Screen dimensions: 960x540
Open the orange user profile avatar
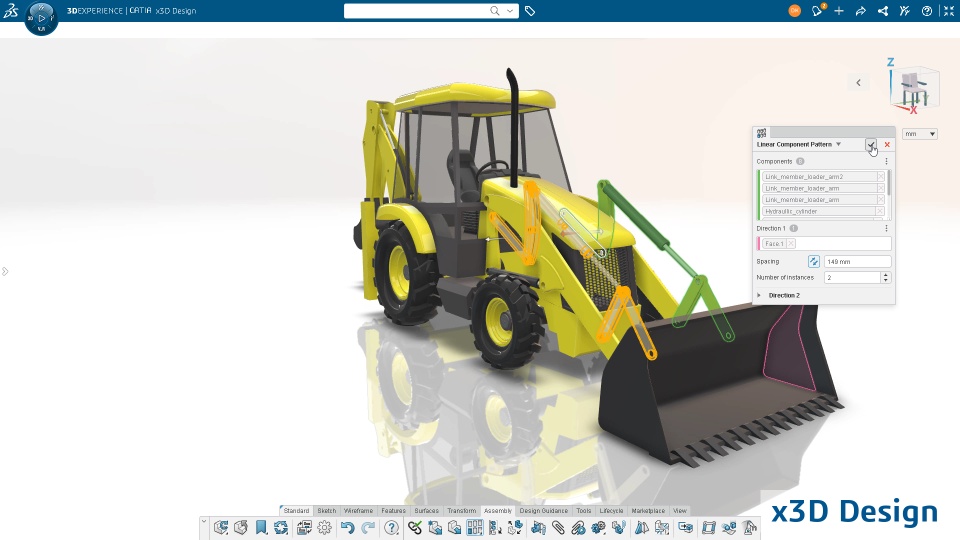click(794, 11)
